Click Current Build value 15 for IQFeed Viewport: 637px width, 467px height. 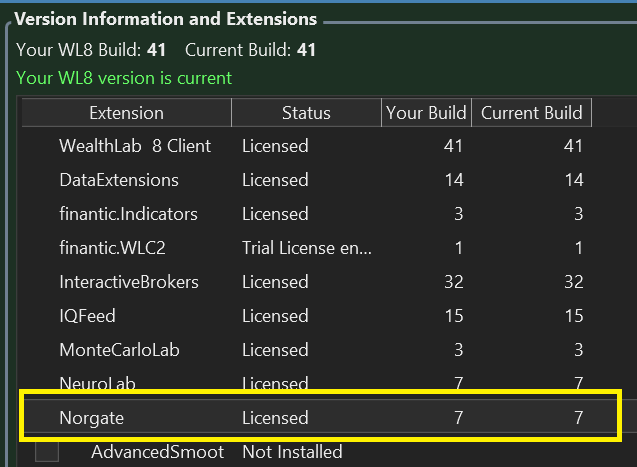(574, 316)
